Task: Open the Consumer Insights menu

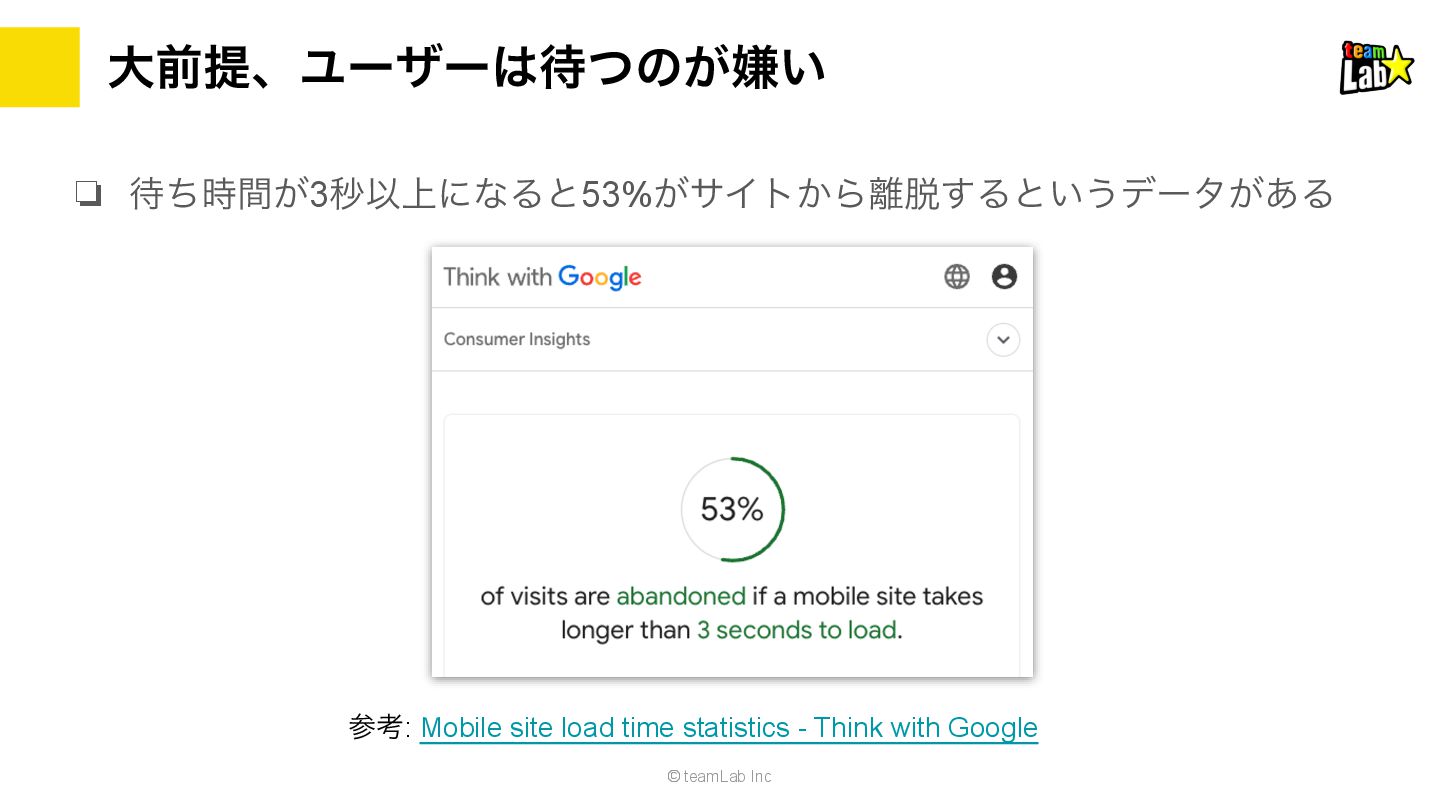Action: pyautogui.click(x=517, y=339)
